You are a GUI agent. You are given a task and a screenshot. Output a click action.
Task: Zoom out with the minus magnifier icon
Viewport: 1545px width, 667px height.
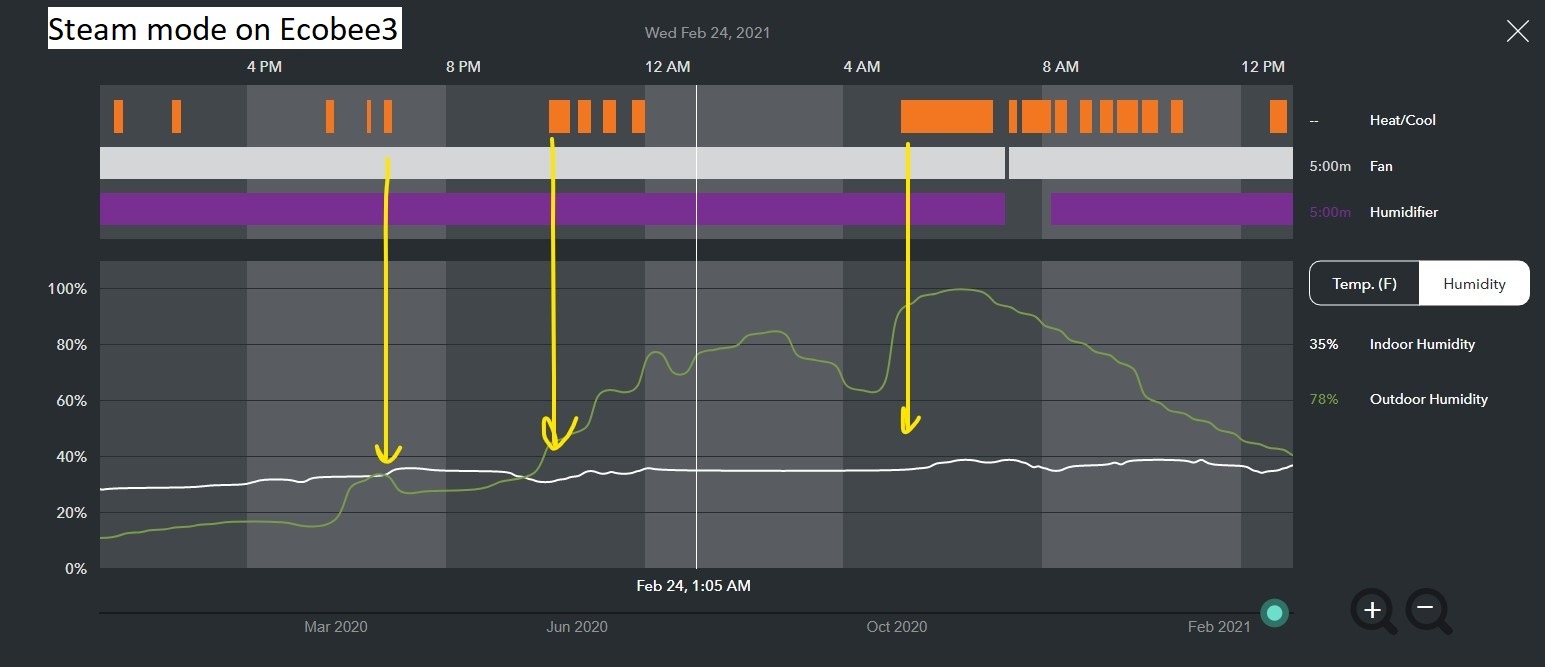(1428, 610)
